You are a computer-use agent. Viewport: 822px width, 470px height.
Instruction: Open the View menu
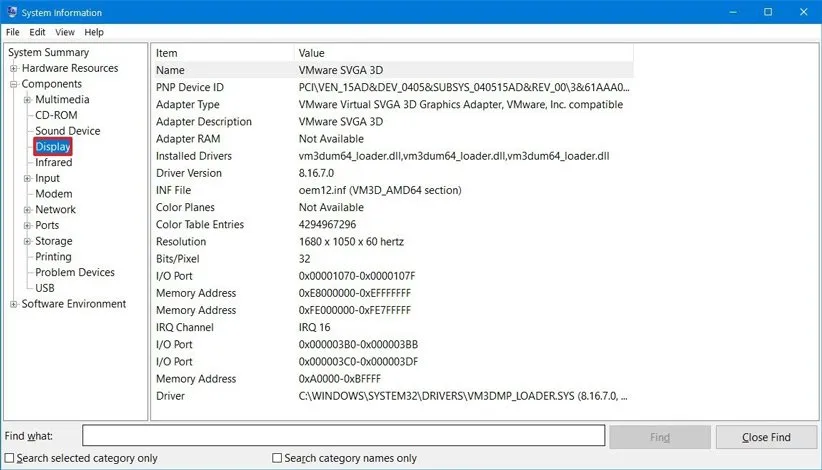(x=65, y=32)
